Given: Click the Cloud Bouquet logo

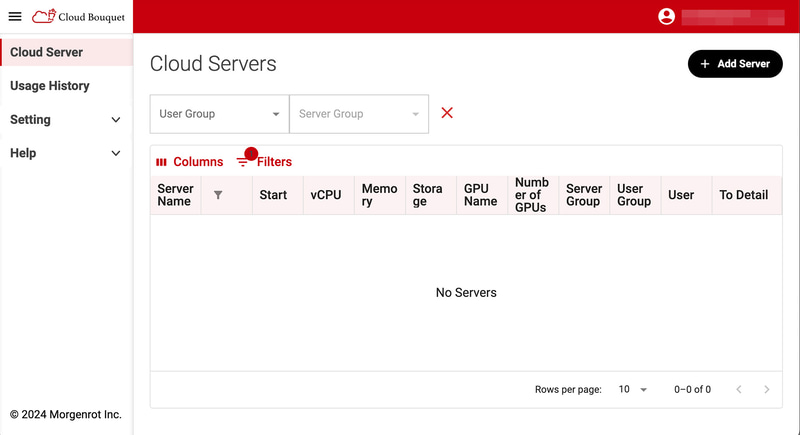Looking at the screenshot, I should (x=78, y=16).
